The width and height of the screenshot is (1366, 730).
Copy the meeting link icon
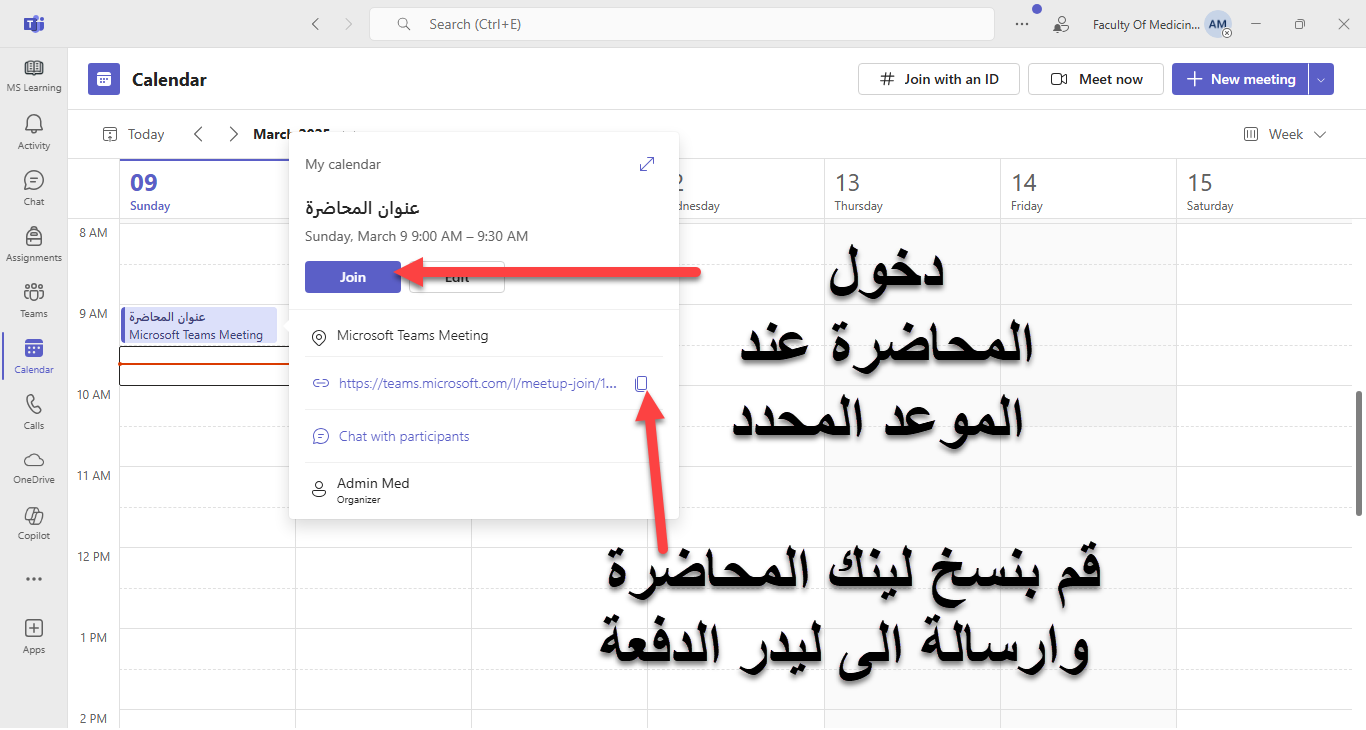tap(642, 383)
